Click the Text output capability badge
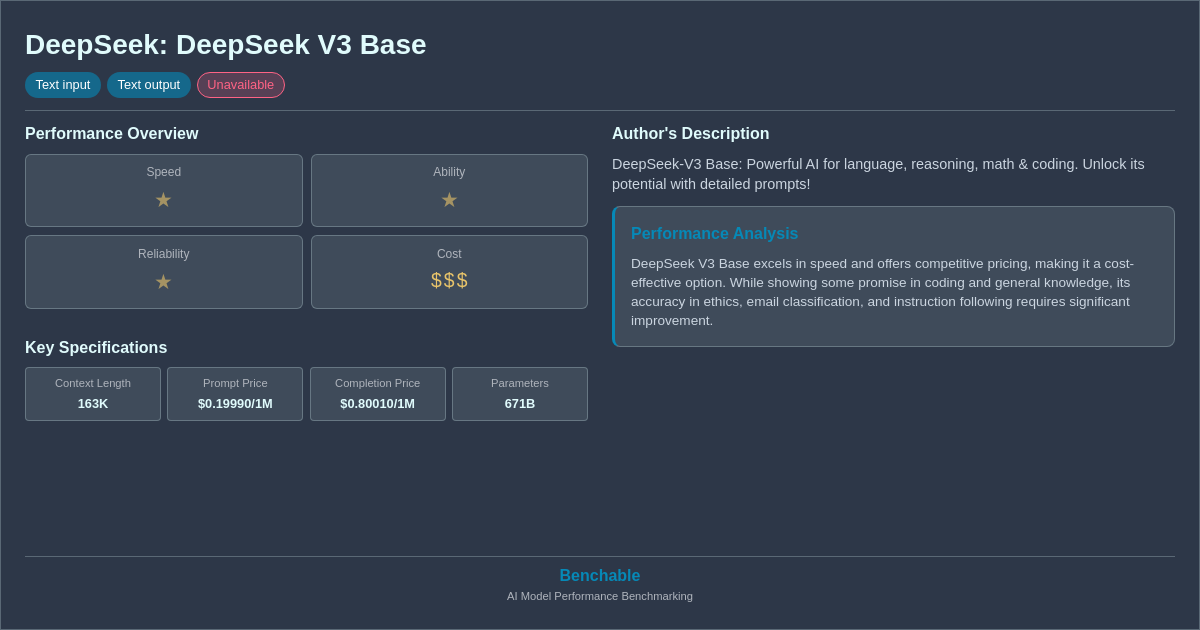Screen dimensions: 1200x630 pyautogui.click(x=149, y=85)
